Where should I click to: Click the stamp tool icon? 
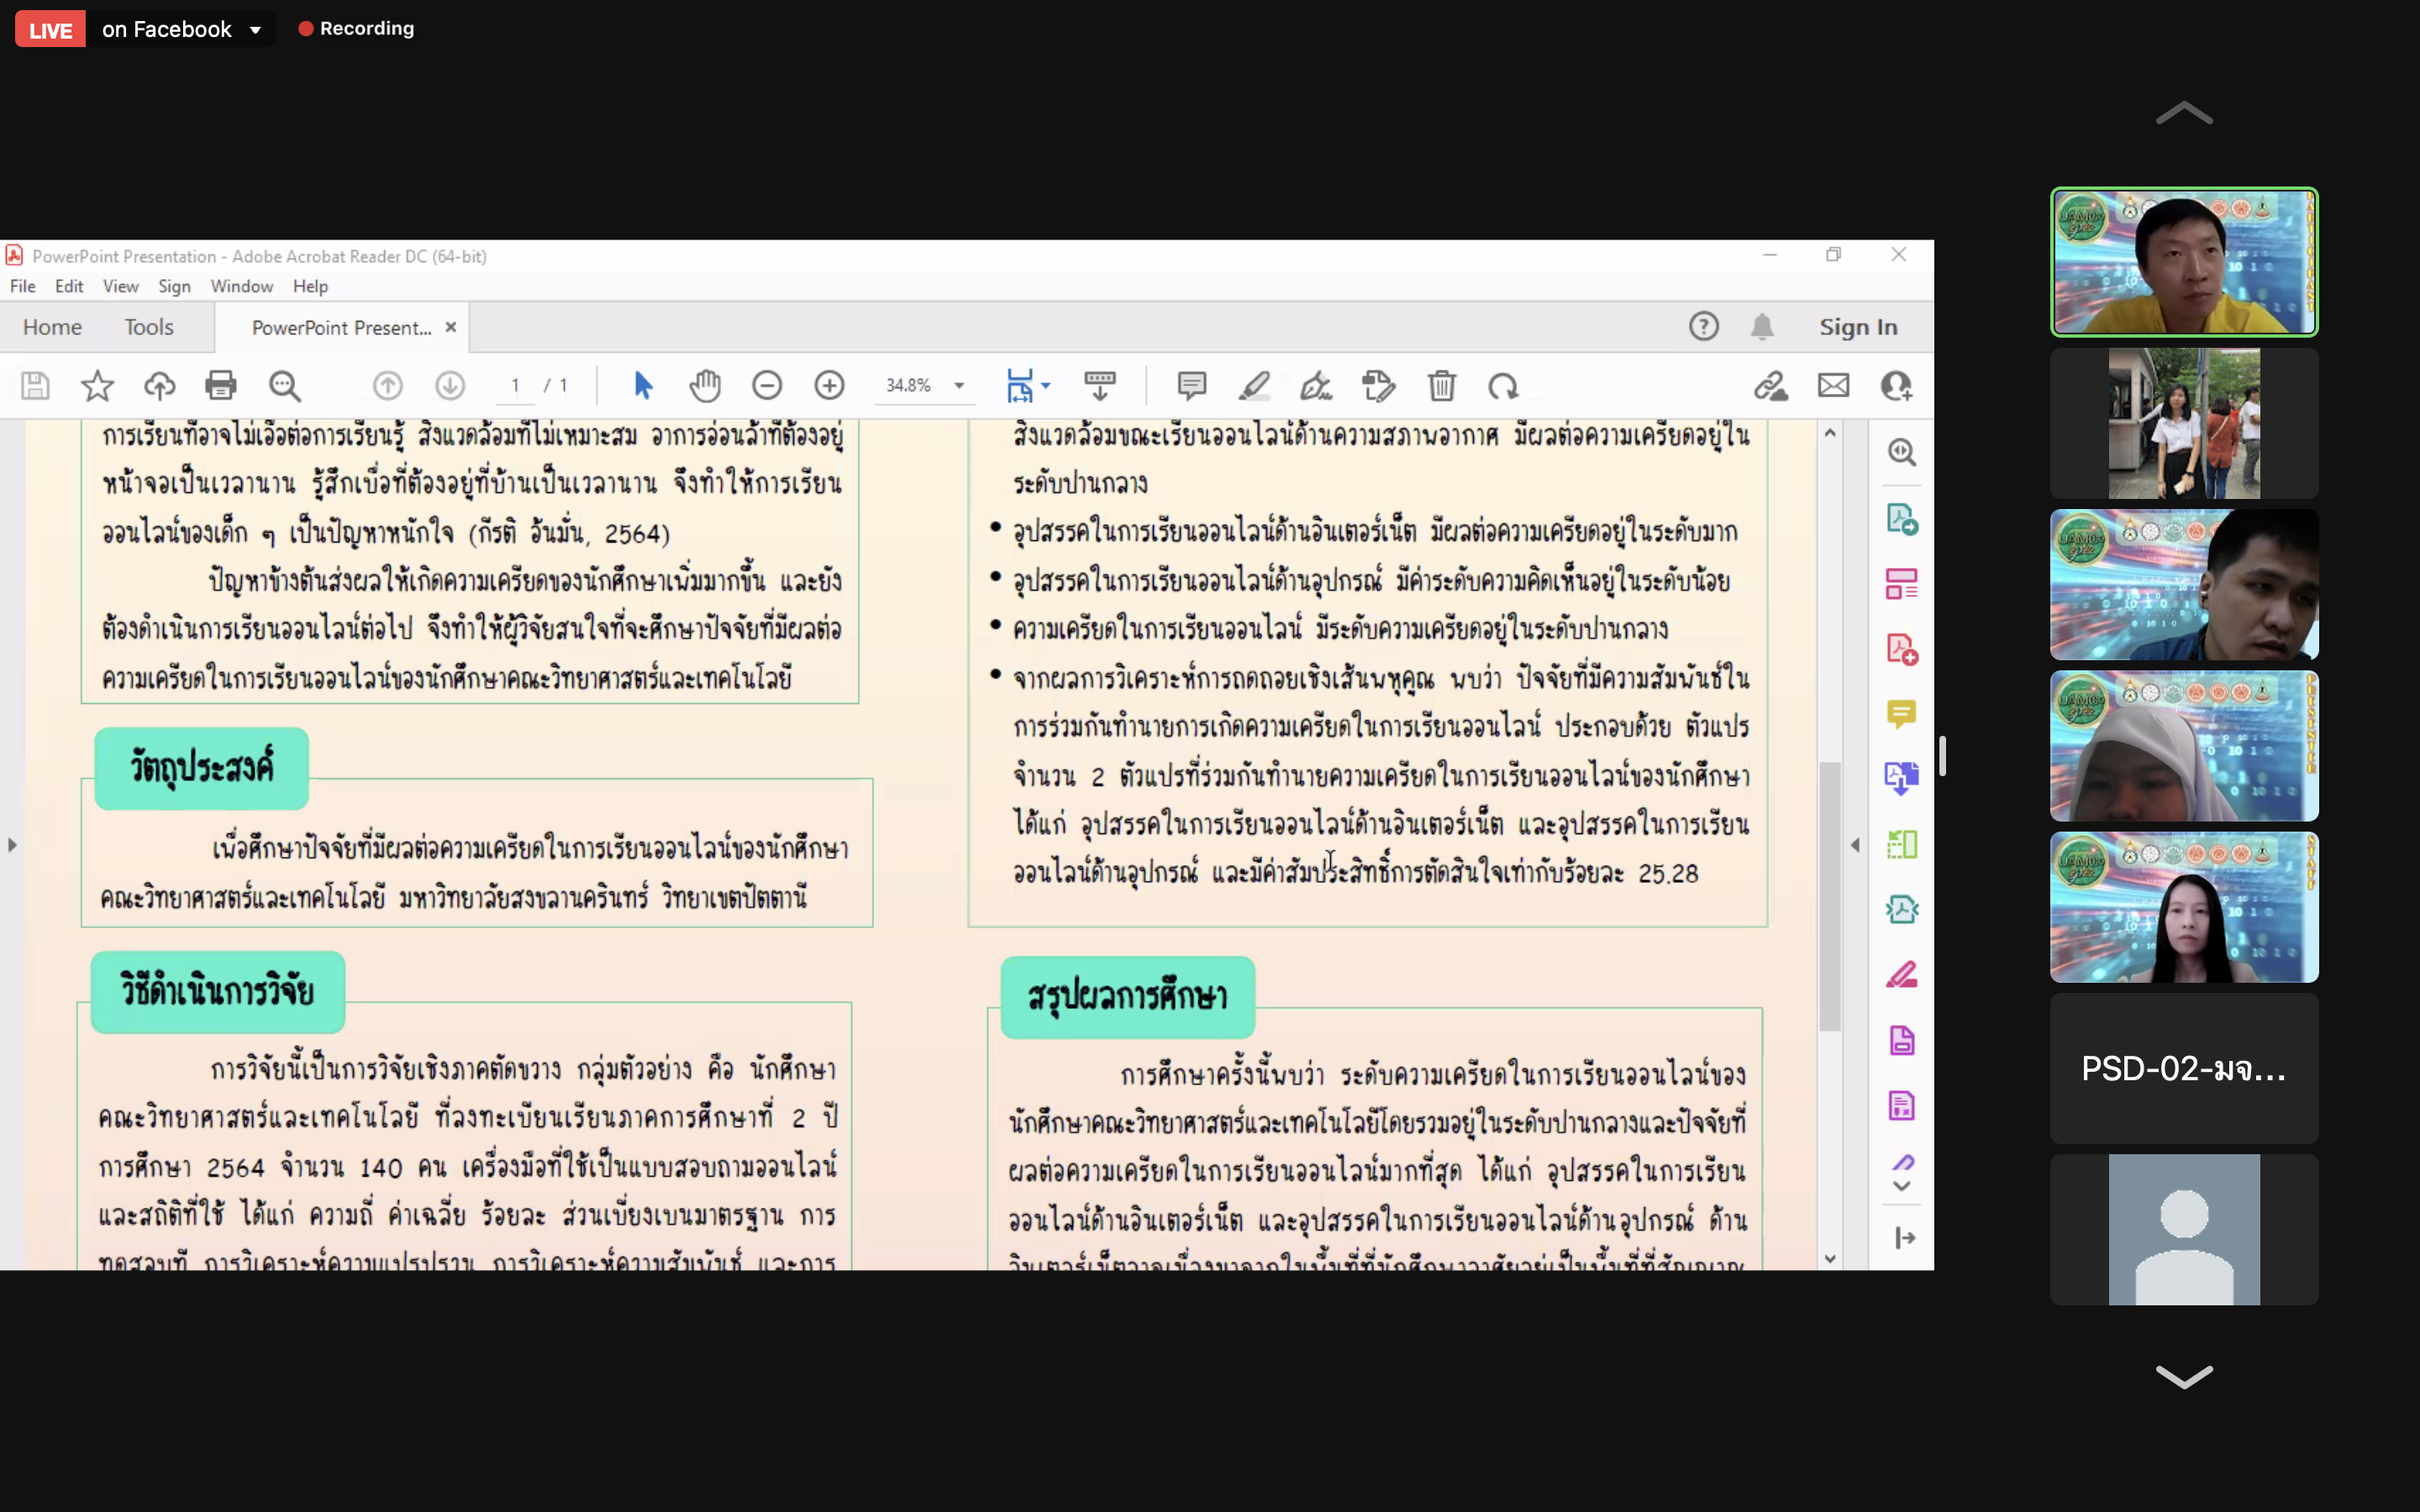(1379, 386)
